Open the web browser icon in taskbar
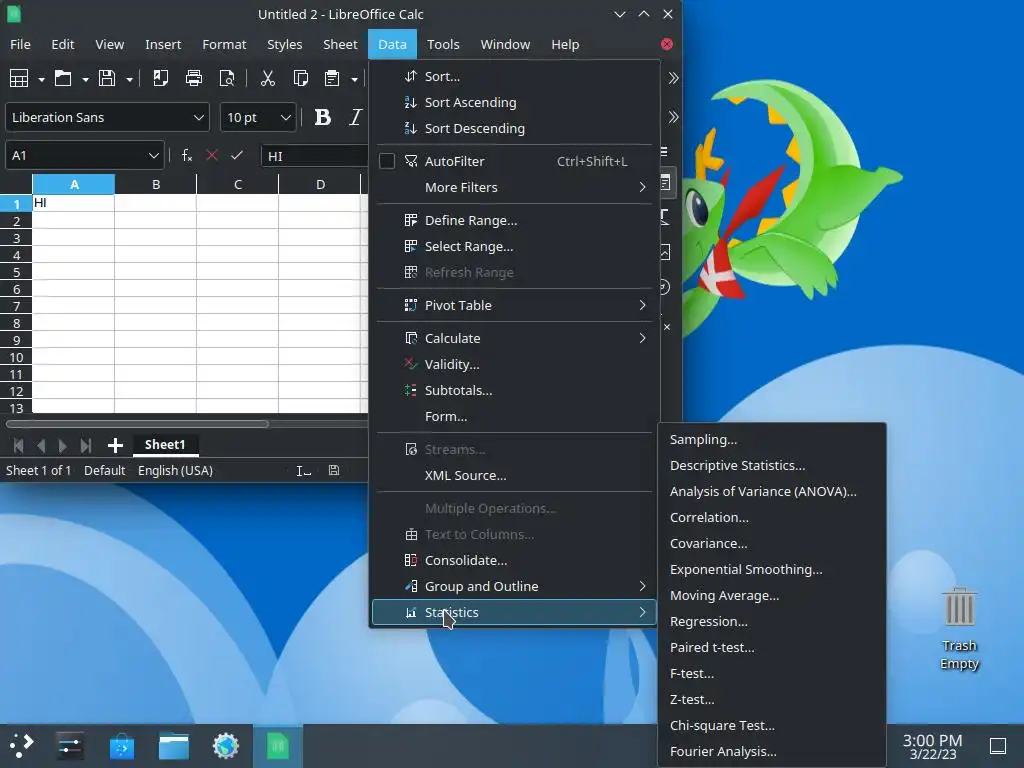1024x768 pixels. [226, 745]
